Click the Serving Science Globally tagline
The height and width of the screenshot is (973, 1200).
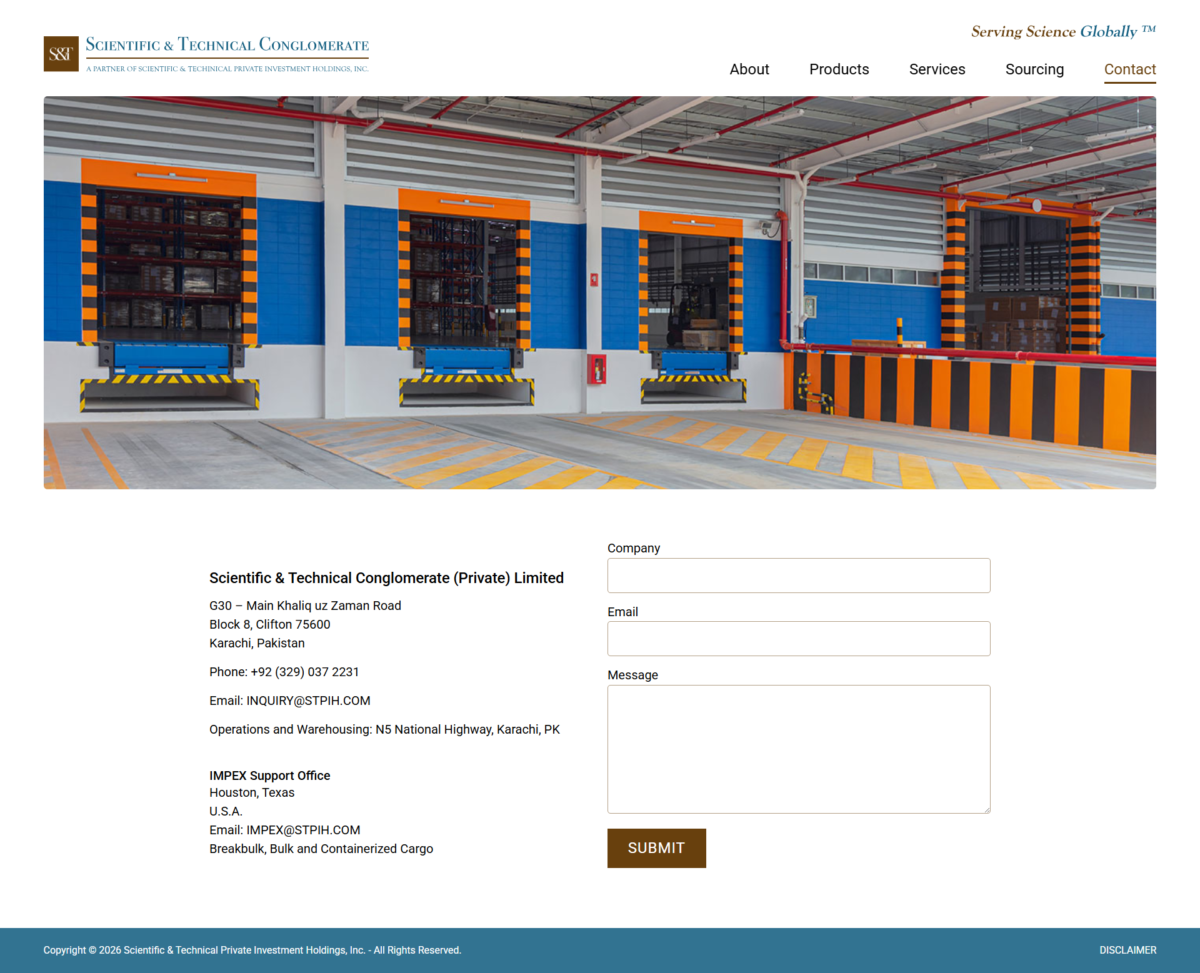click(1062, 31)
